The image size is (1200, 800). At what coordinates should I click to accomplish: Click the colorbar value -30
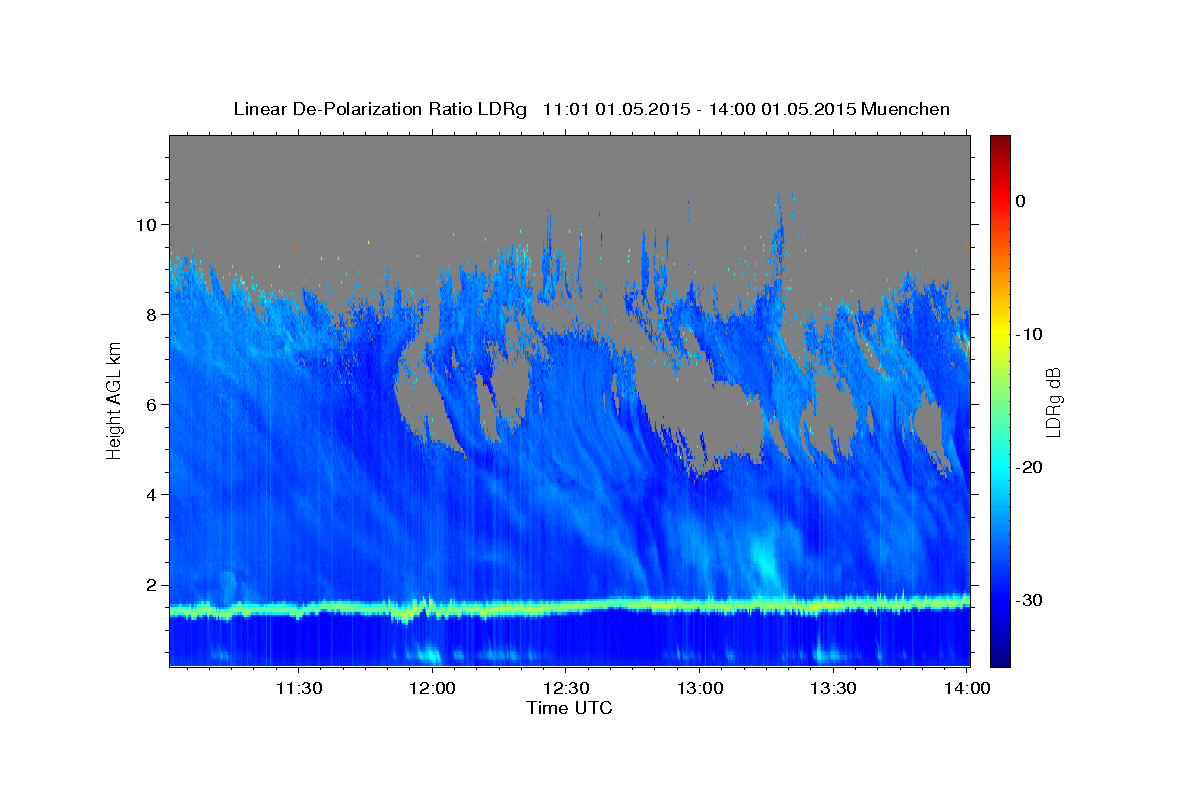(1030, 600)
